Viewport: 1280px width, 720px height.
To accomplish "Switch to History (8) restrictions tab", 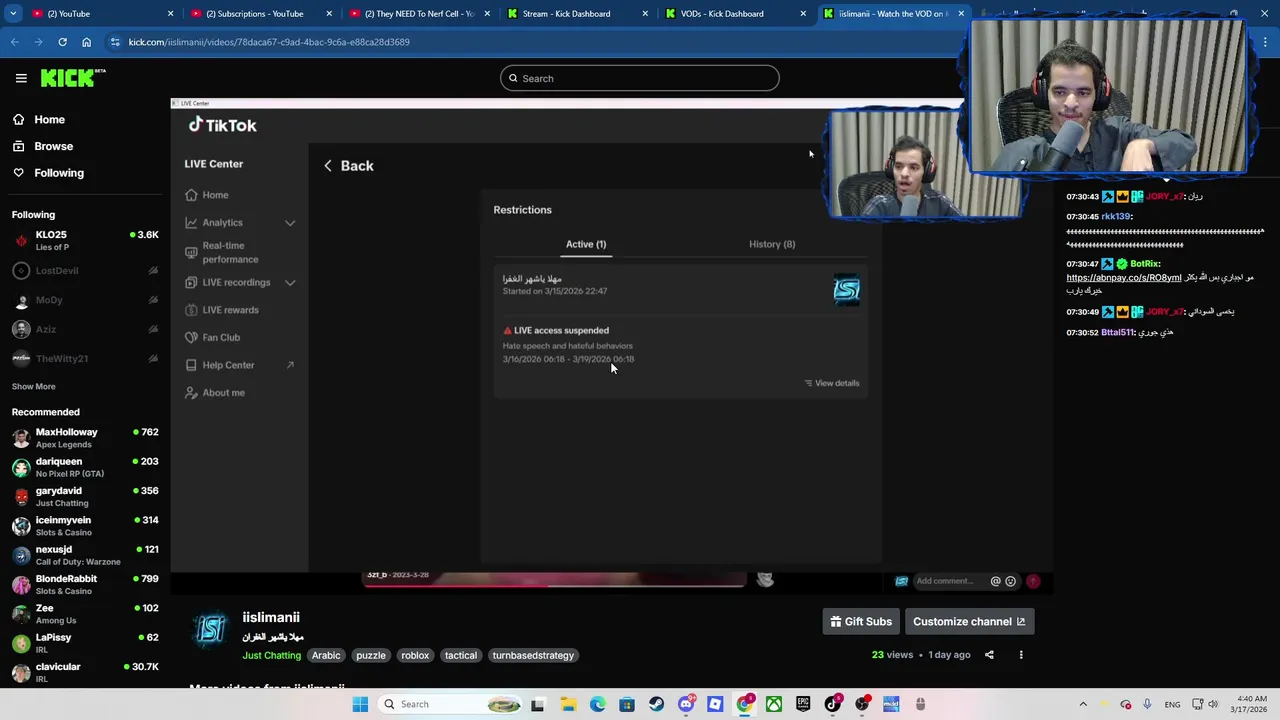I will point(772,244).
